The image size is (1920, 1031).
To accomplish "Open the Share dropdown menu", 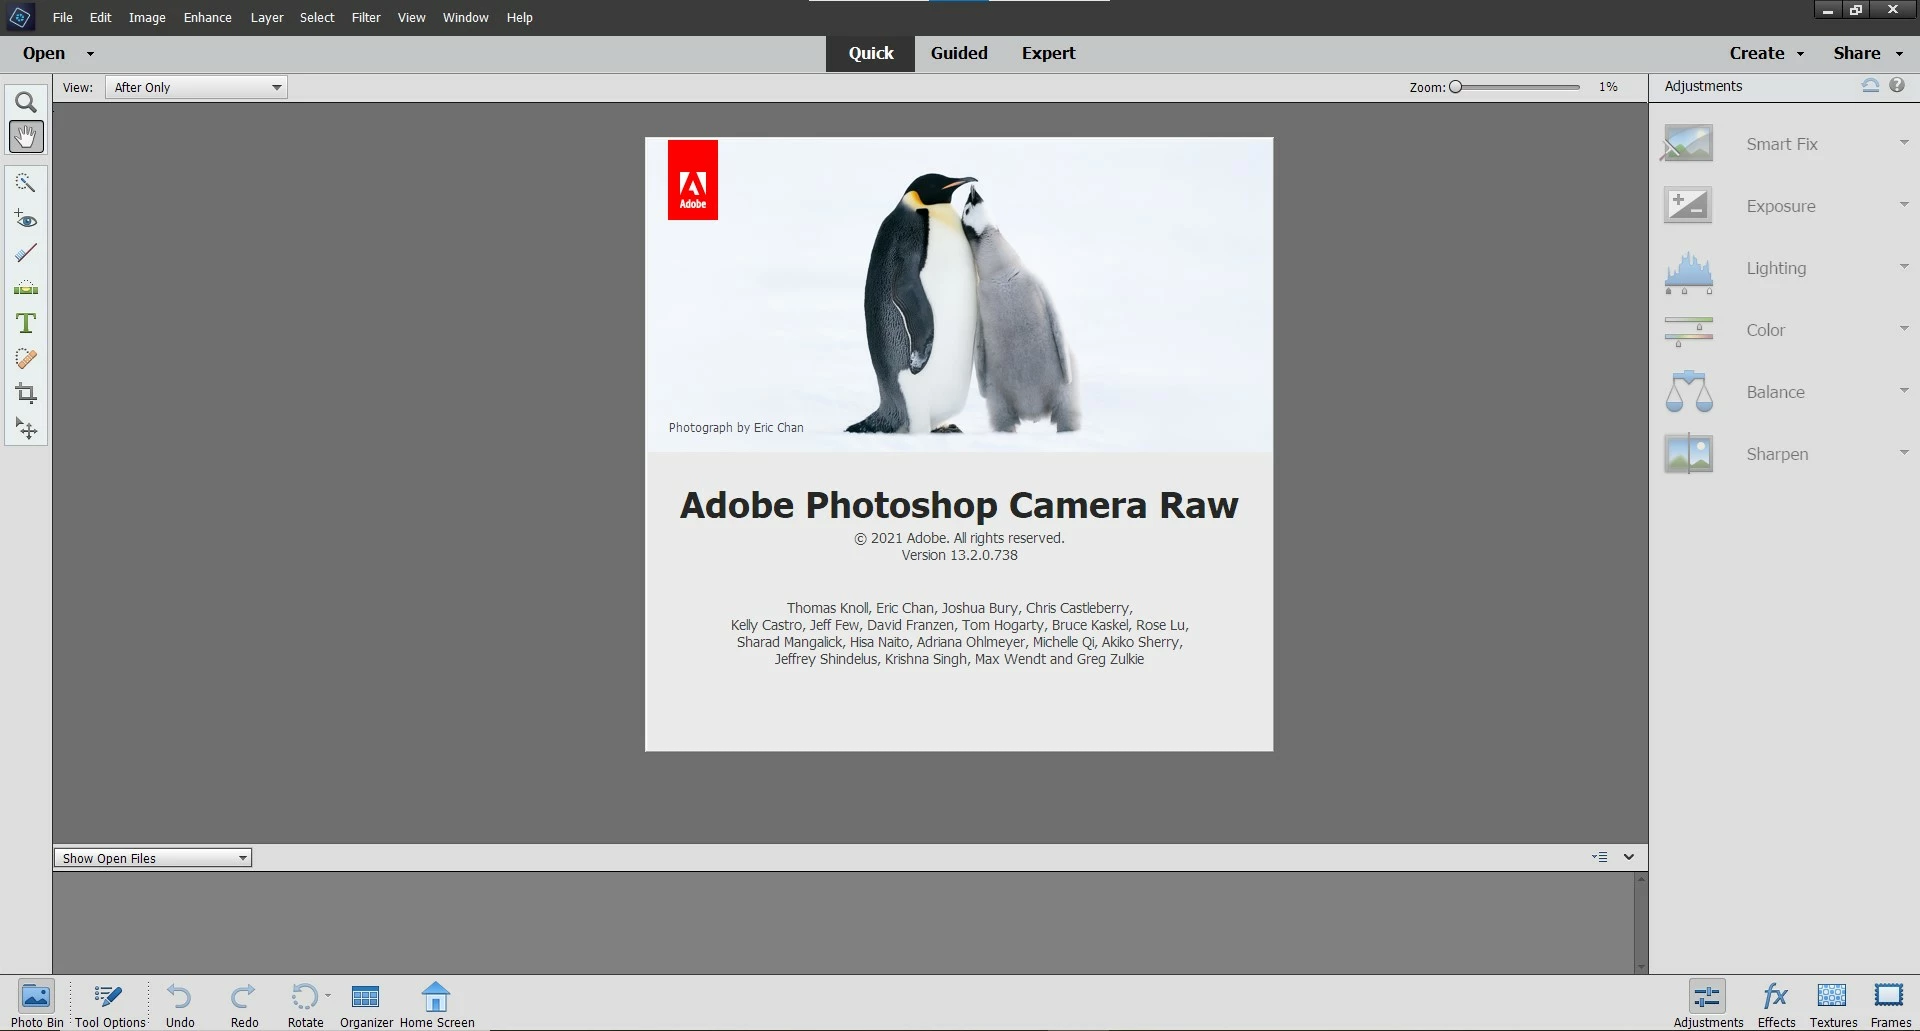I will 1868,53.
